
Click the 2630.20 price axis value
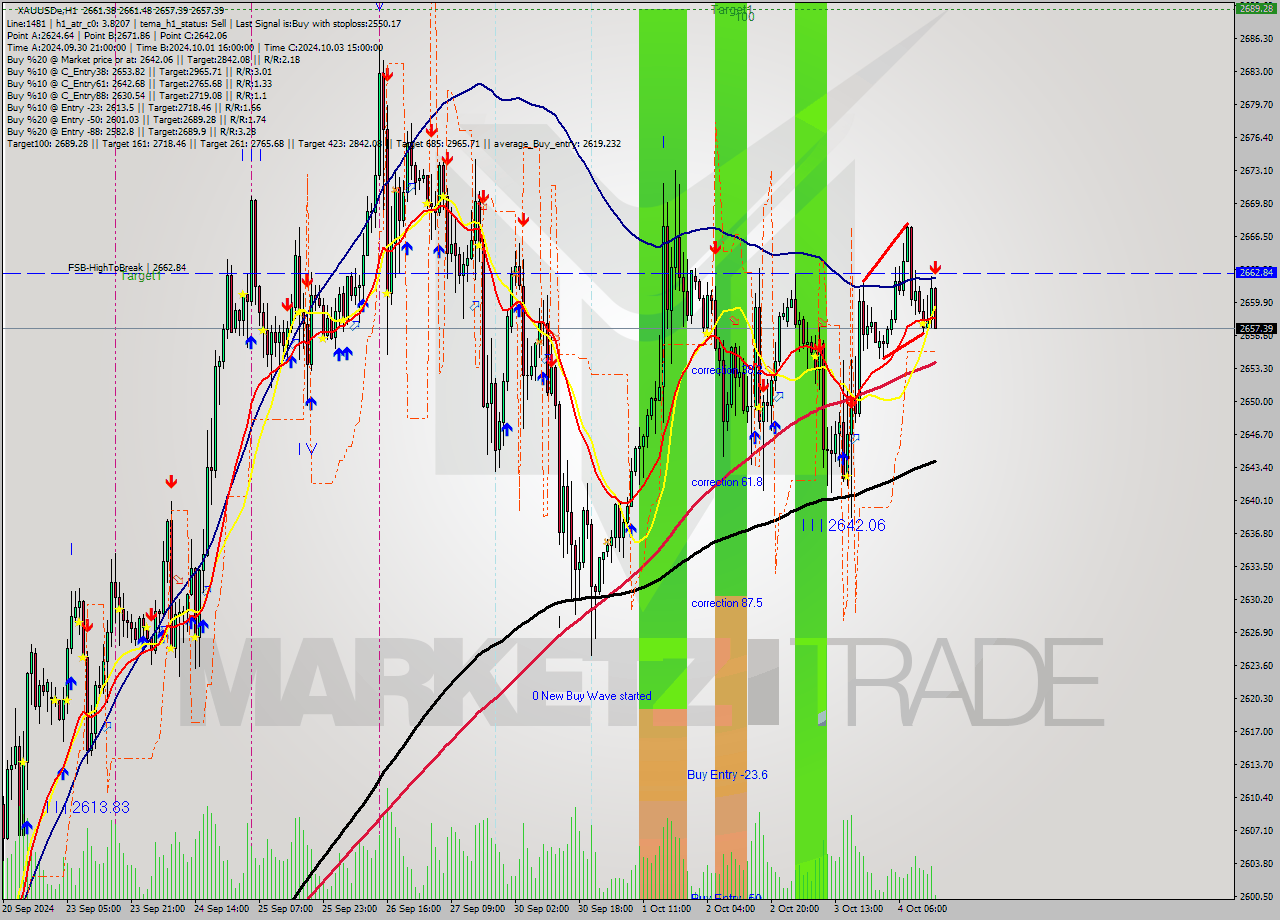1255,599
